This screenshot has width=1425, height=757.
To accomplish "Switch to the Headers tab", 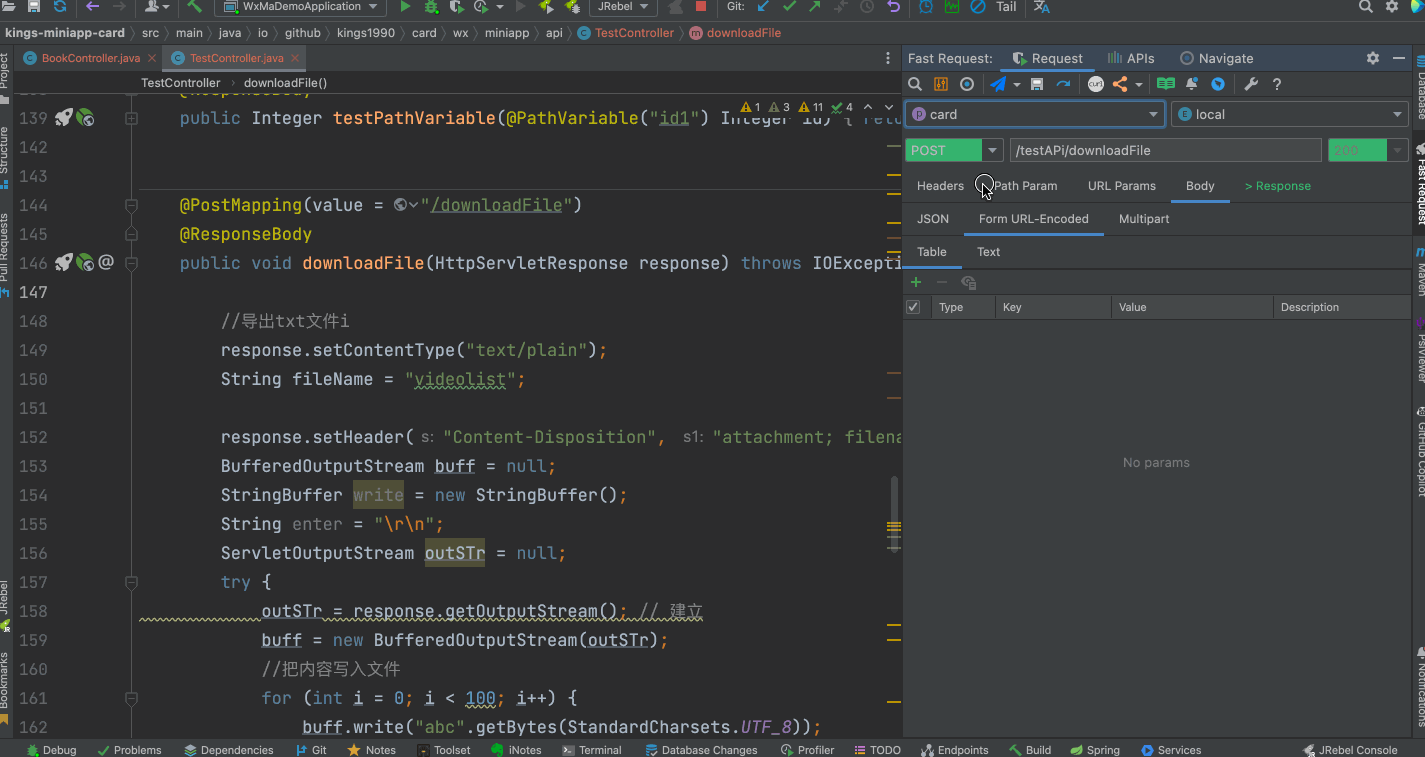I will (x=940, y=186).
